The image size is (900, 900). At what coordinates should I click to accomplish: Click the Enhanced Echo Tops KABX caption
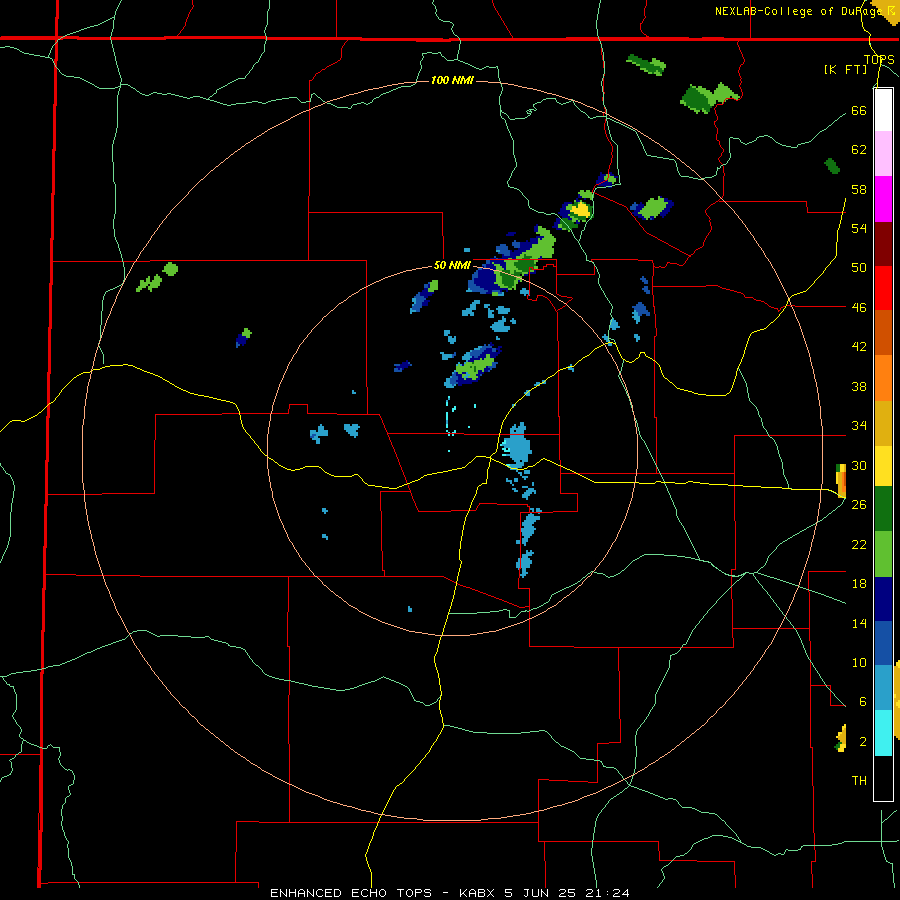pos(449,893)
